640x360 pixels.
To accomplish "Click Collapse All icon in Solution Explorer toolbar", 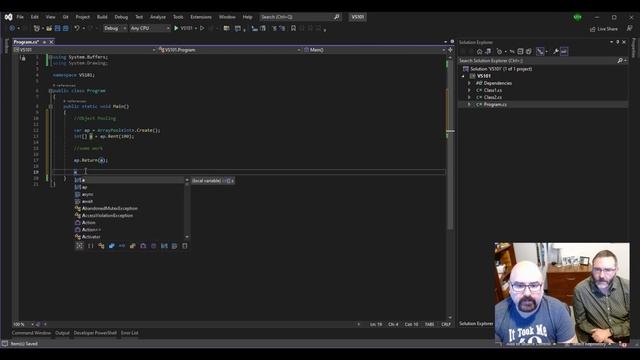I will pos(520,51).
